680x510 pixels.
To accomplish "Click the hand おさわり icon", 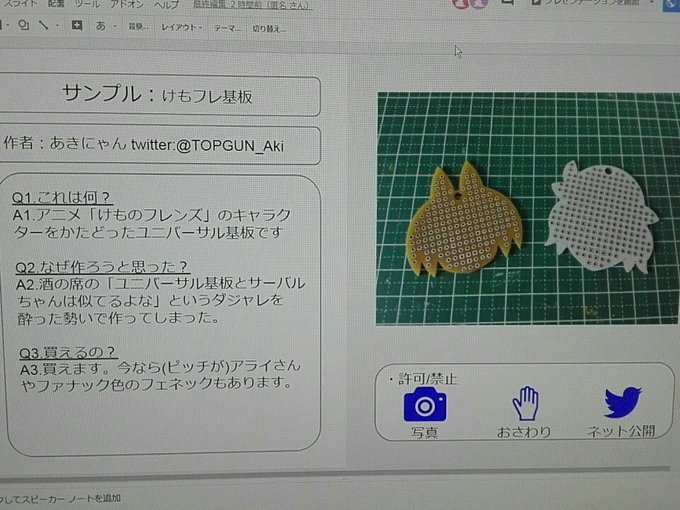I will pyautogui.click(x=526, y=403).
